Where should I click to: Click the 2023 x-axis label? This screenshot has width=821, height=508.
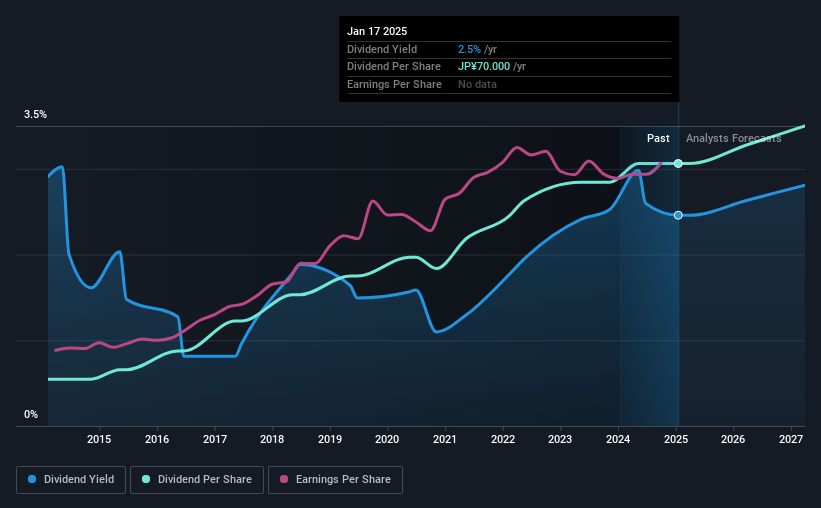(x=560, y=439)
